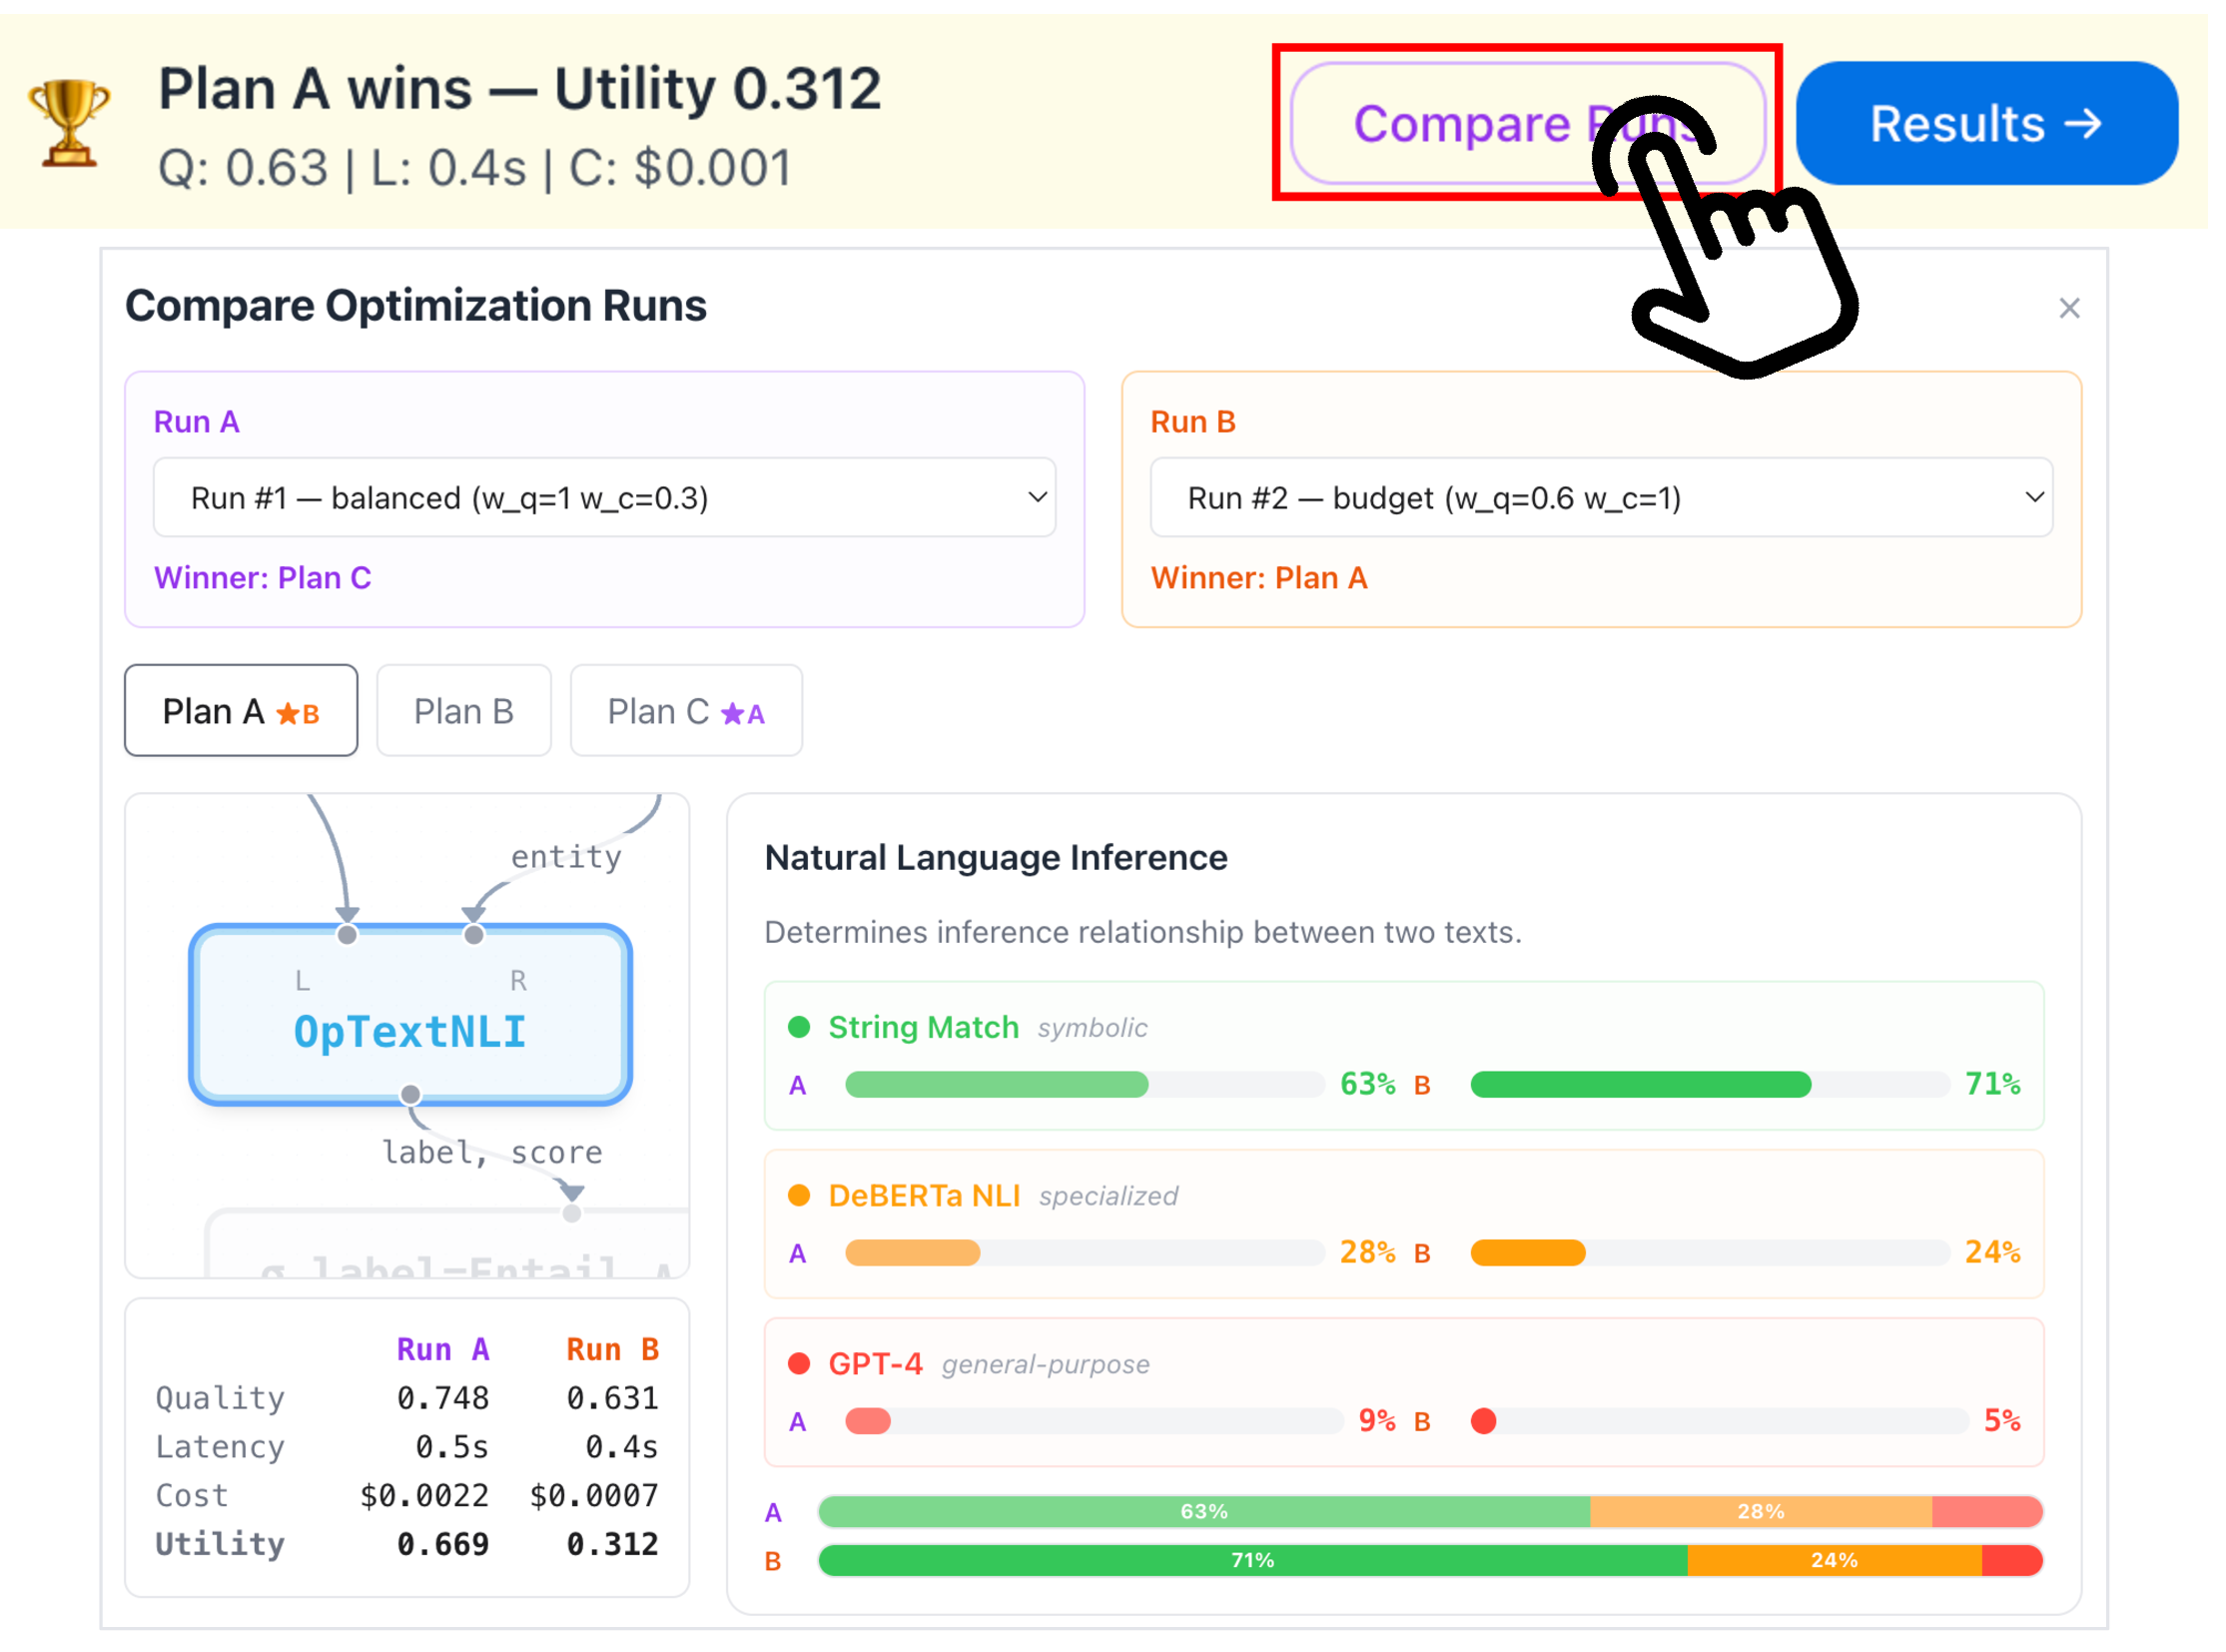Switch to the Plan B tab
2226x1652 pixels.
[463, 711]
